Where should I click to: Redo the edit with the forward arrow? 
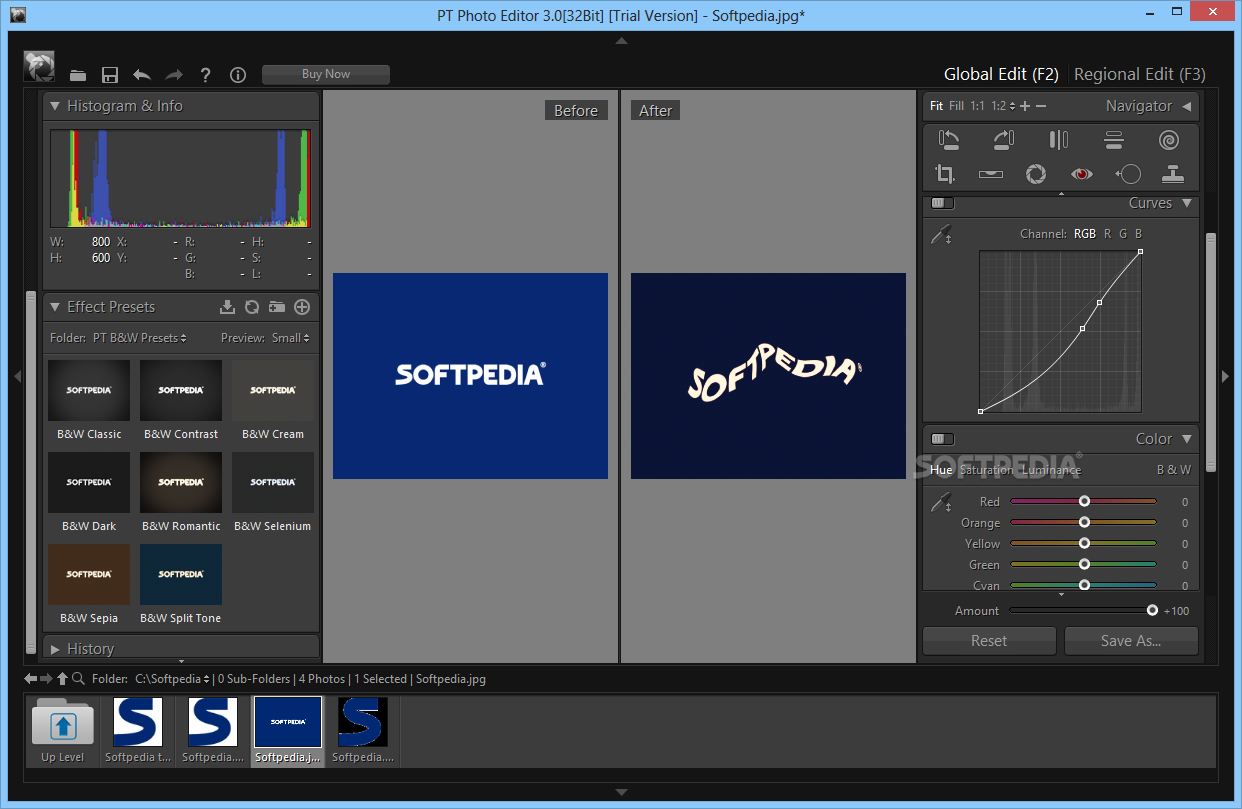(174, 75)
